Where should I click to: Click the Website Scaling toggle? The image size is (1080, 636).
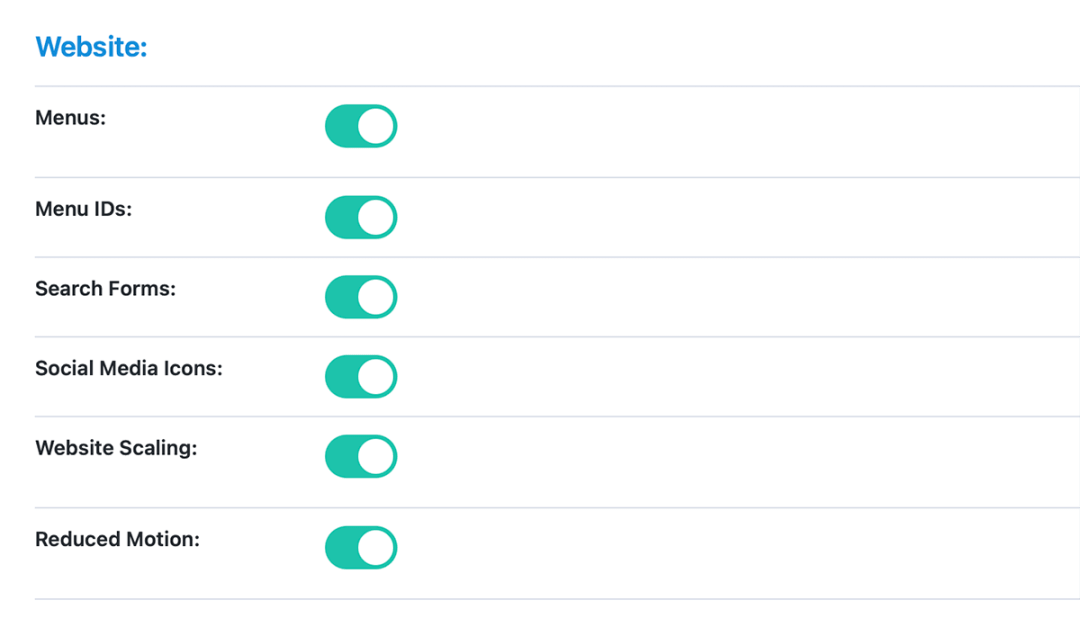click(361, 456)
